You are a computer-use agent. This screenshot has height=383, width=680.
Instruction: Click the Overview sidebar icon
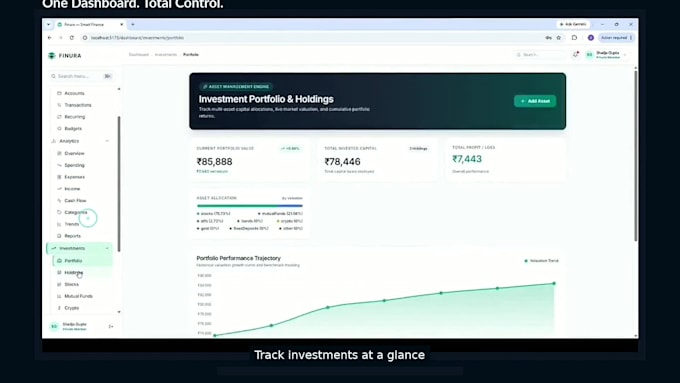(x=59, y=153)
